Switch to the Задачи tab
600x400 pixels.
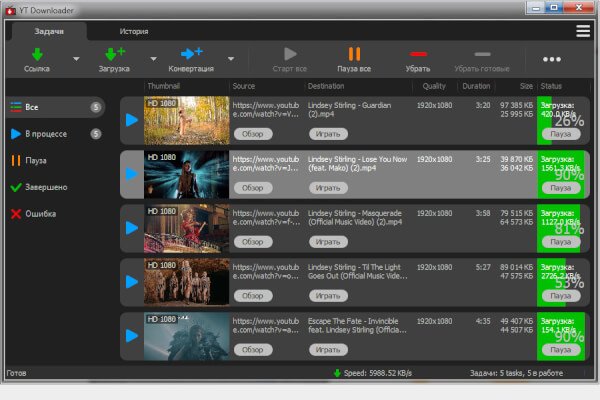(x=49, y=31)
